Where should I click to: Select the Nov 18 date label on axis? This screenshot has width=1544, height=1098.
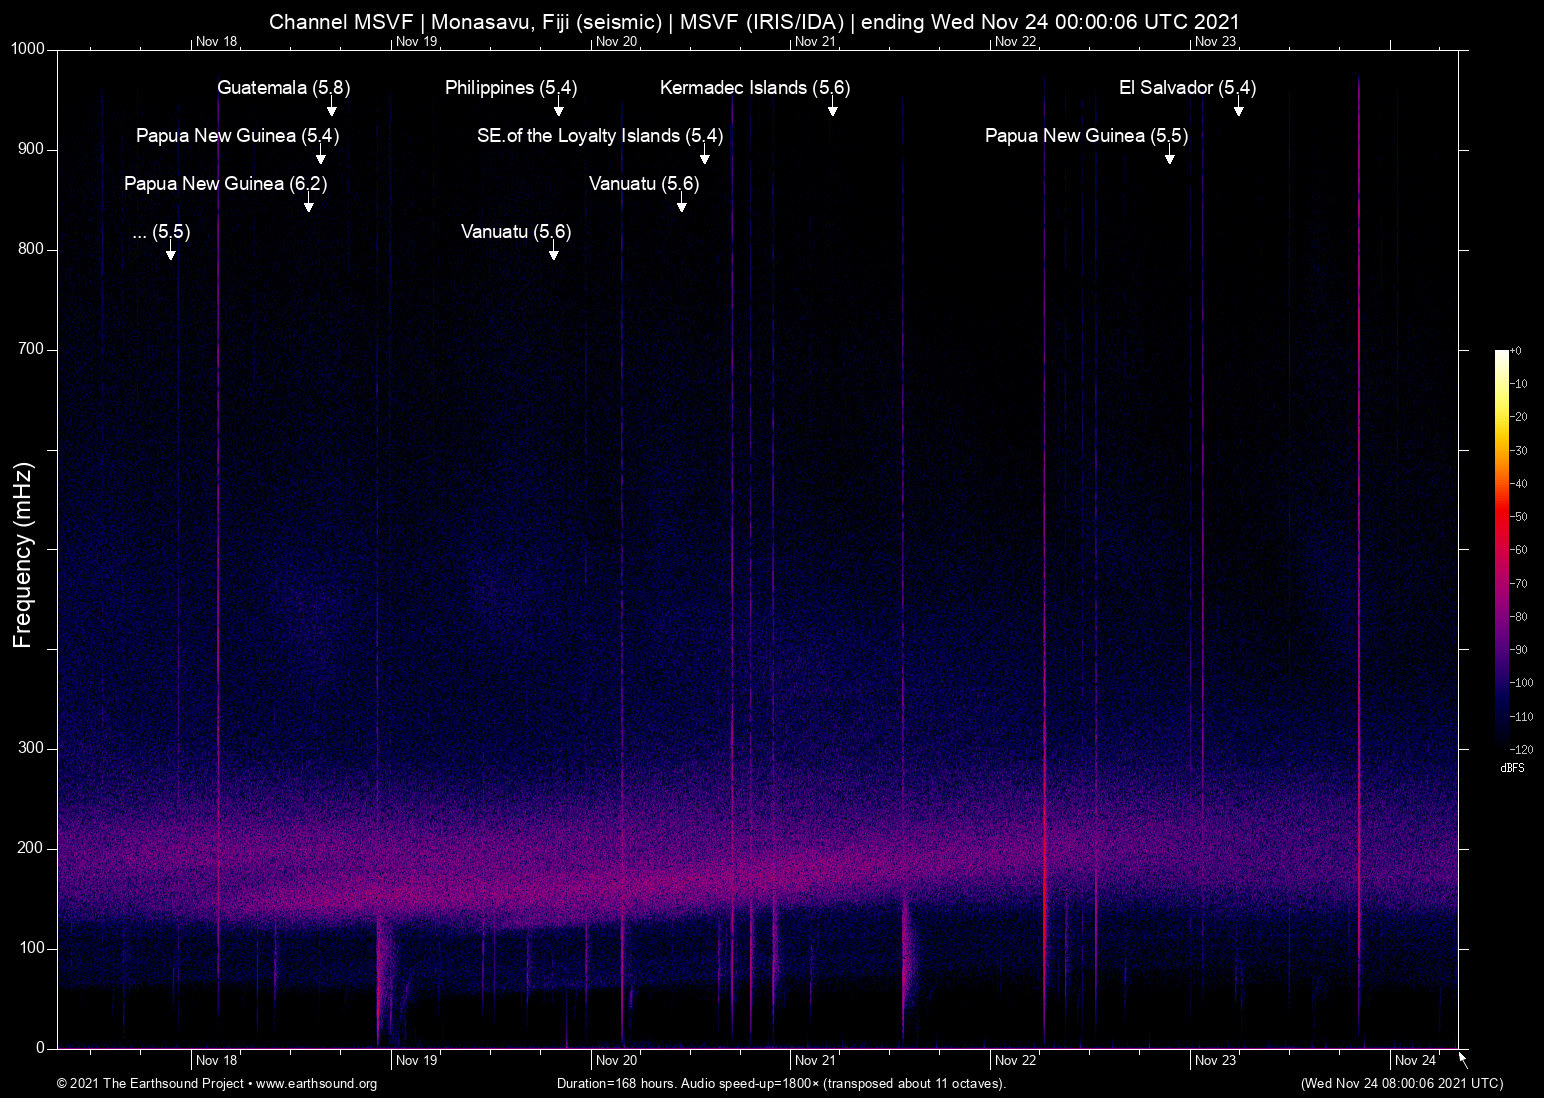[x=216, y=42]
